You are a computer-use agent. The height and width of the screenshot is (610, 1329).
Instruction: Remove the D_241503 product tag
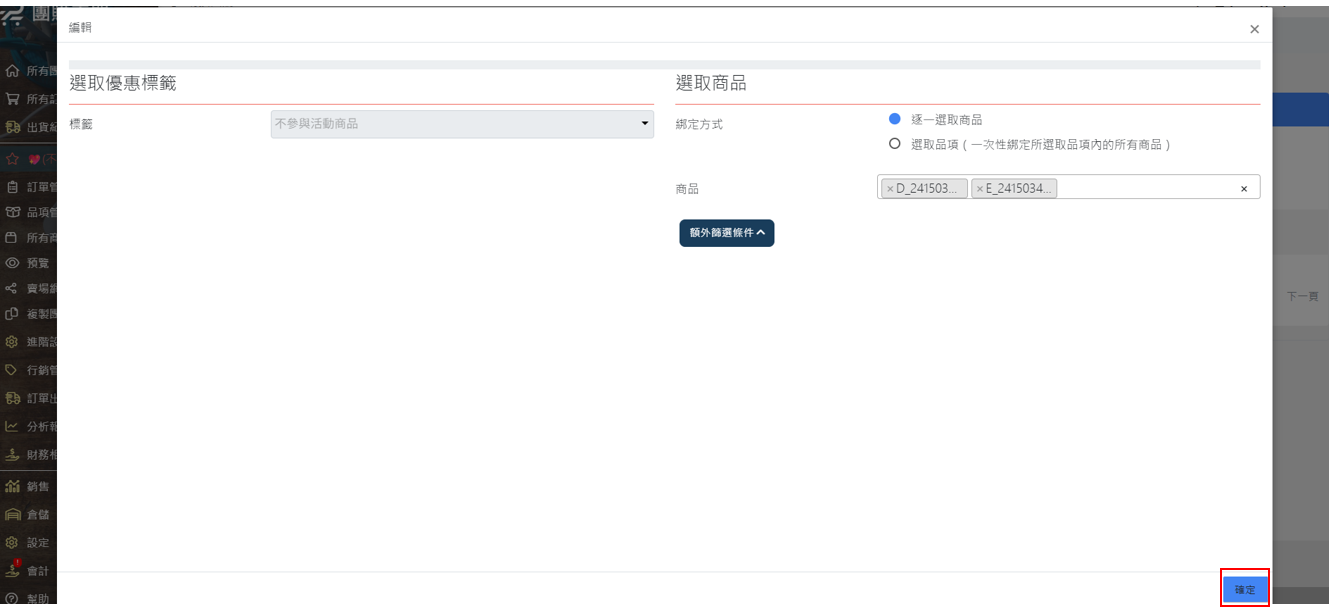(890, 188)
